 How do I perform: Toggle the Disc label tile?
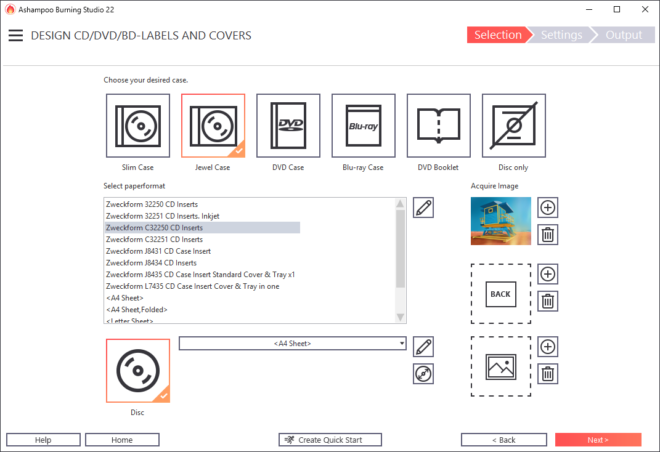pyautogui.click(x=138, y=371)
